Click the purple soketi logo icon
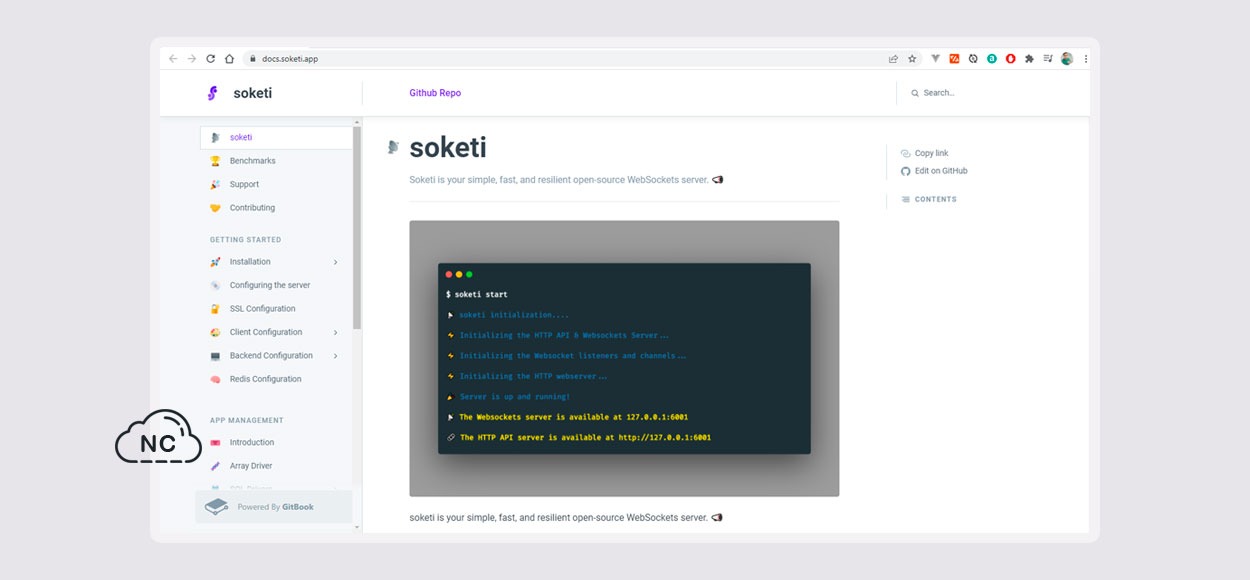This screenshot has height=580, width=1250. (x=212, y=93)
